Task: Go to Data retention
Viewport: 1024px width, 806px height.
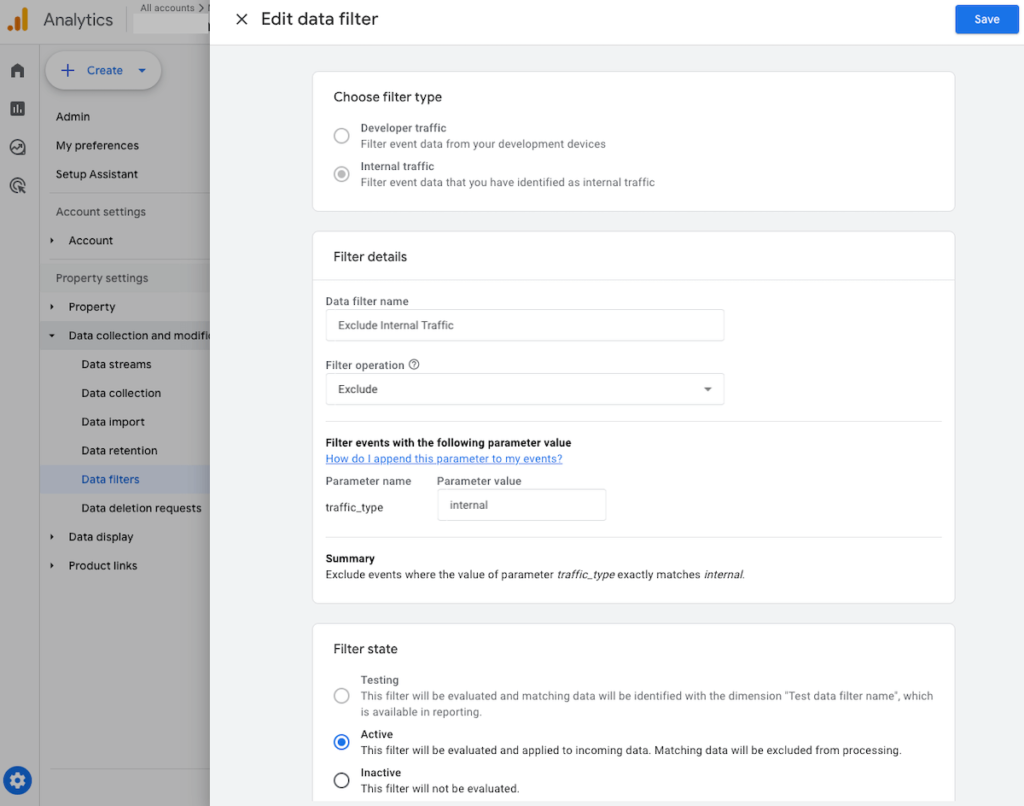Action: pos(120,451)
